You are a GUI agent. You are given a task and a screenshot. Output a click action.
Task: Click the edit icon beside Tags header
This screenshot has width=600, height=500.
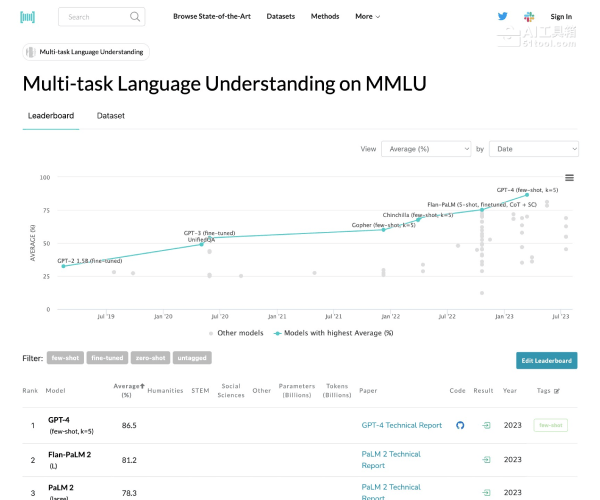click(x=557, y=391)
